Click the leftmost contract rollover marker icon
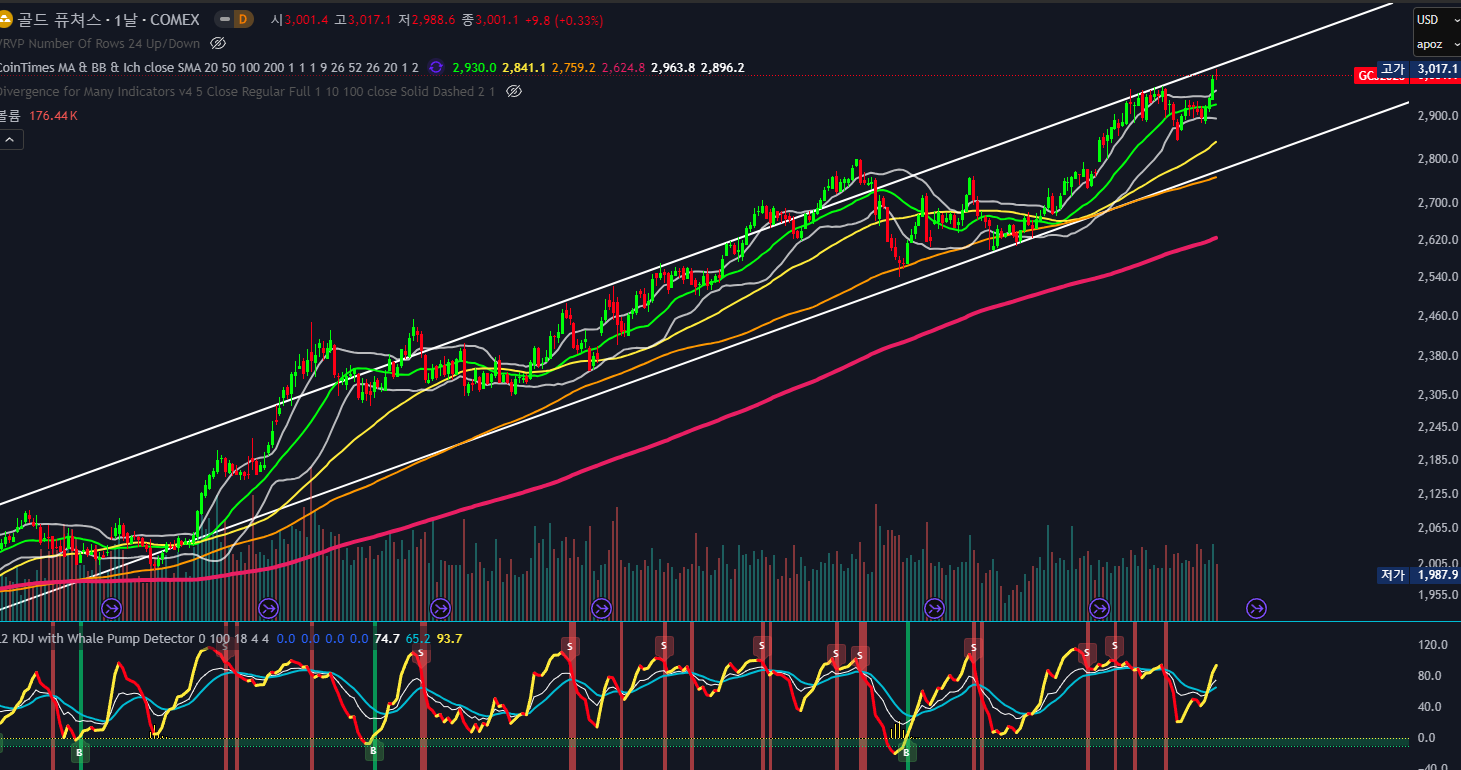Image resolution: width=1461 pixels, height=770 pixels. [112, 608]
